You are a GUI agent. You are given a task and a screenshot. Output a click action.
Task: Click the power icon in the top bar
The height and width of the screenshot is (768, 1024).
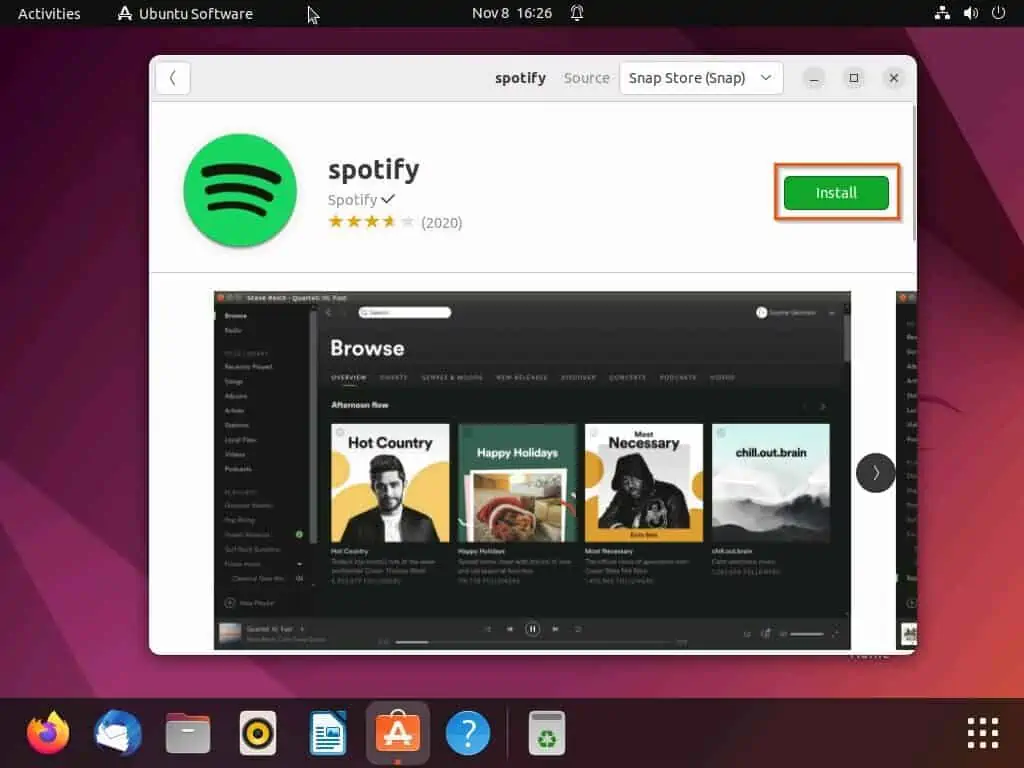pos(997,13)
